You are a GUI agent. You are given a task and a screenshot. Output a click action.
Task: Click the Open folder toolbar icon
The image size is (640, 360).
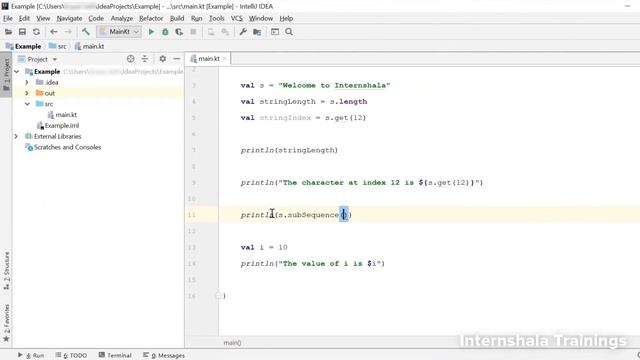pyautogui.click(x=8, y=32)
